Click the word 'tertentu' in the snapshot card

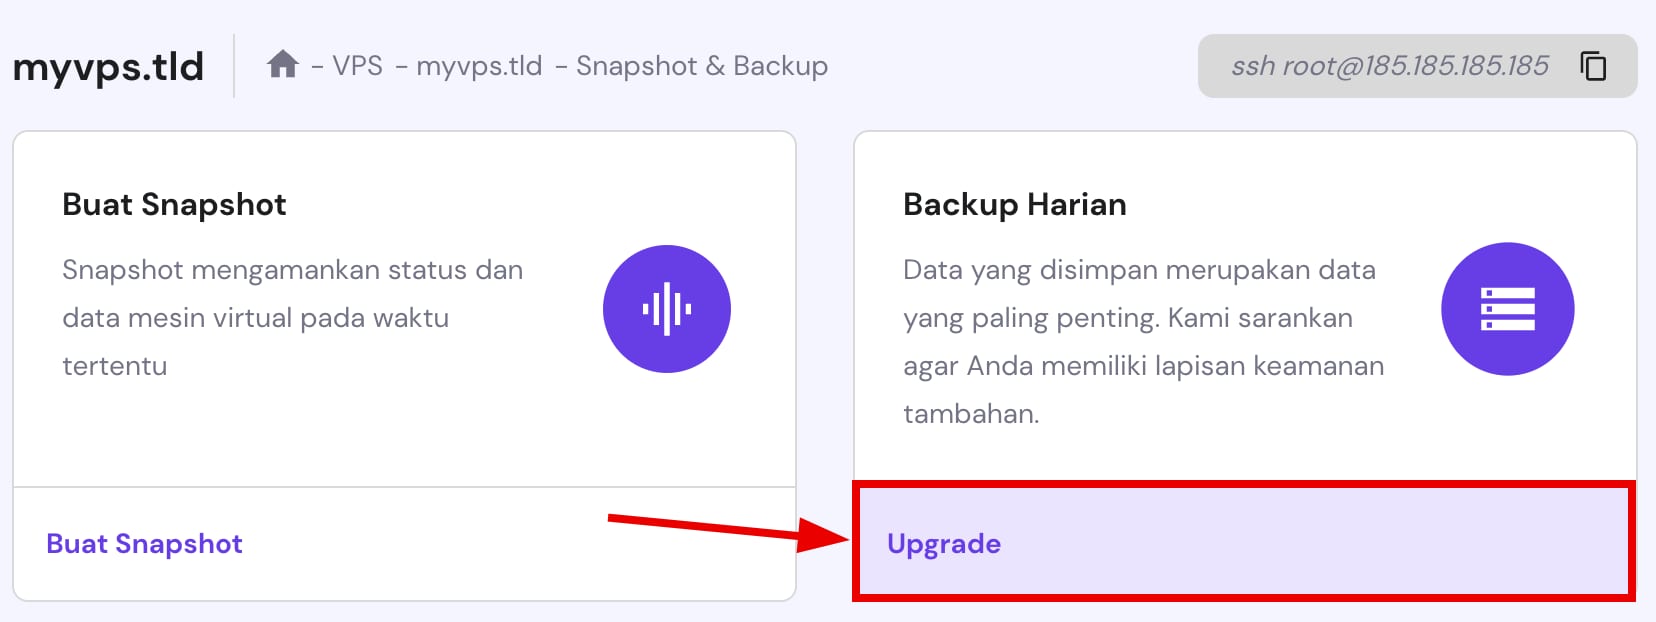pos(114,366)
